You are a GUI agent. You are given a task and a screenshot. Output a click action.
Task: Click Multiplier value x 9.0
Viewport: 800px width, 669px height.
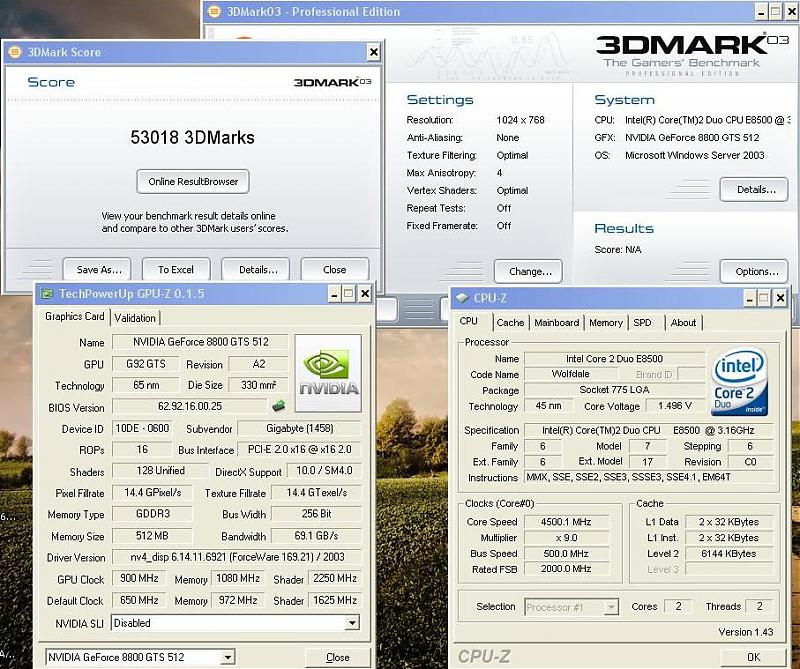(566, 538)
